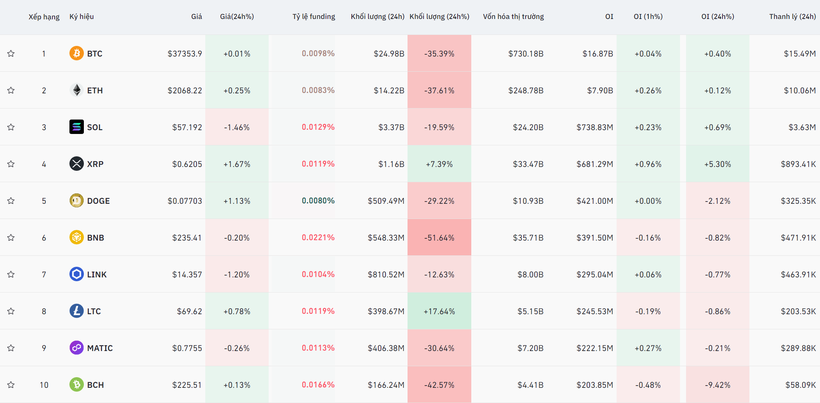Click the OI (1h%) column header
The width and height of the screenshot is (820, 403).
click(647, 17)
